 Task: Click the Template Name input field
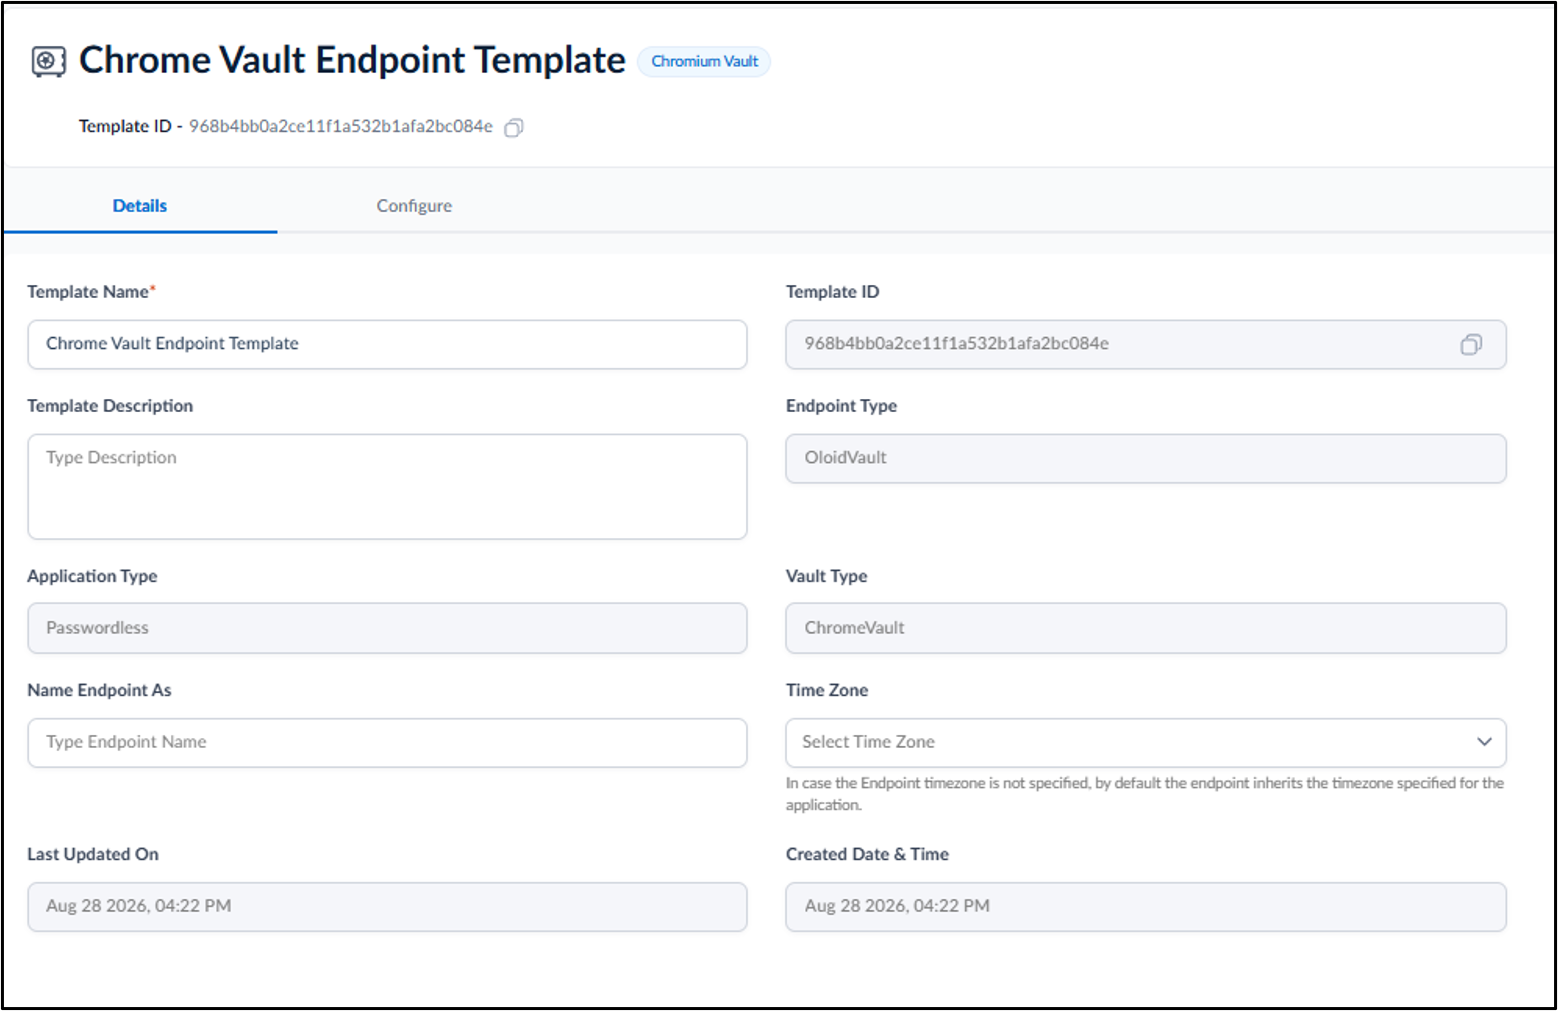tap(387, 344)
